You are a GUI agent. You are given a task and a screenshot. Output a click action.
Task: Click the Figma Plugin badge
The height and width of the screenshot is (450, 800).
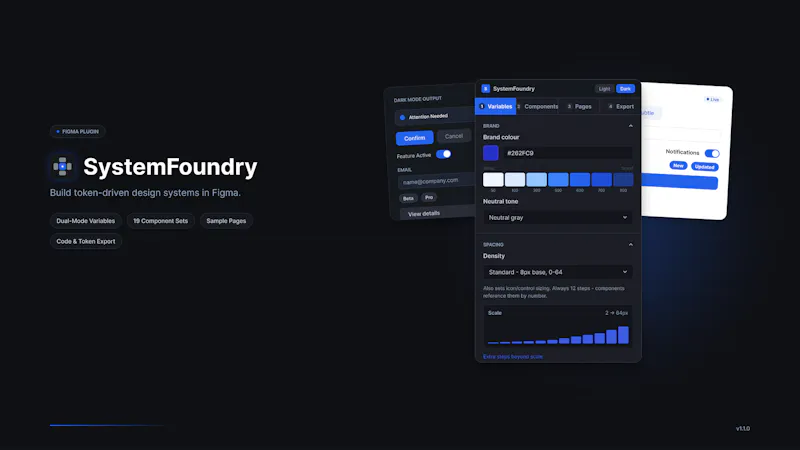click(78, 132)
